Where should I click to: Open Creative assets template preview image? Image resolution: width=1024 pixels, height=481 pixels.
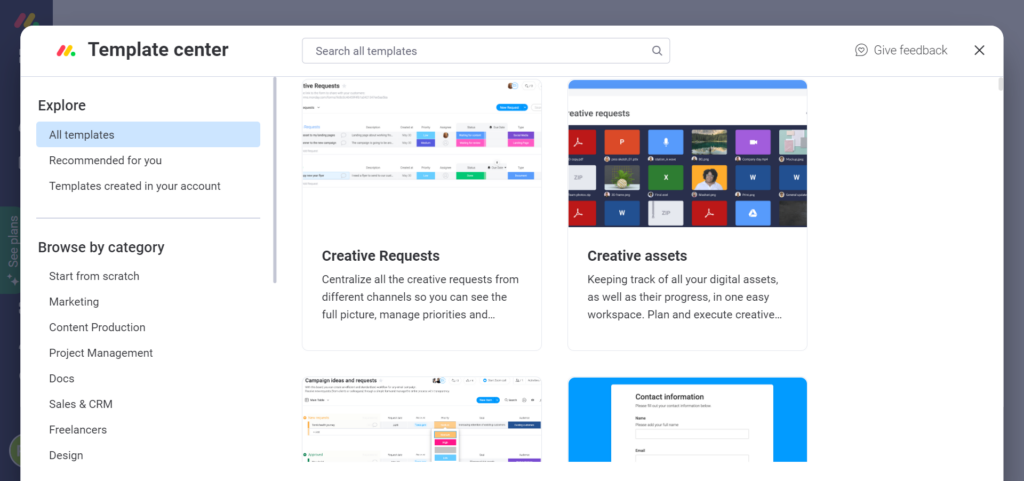click(x=688, y=153)
